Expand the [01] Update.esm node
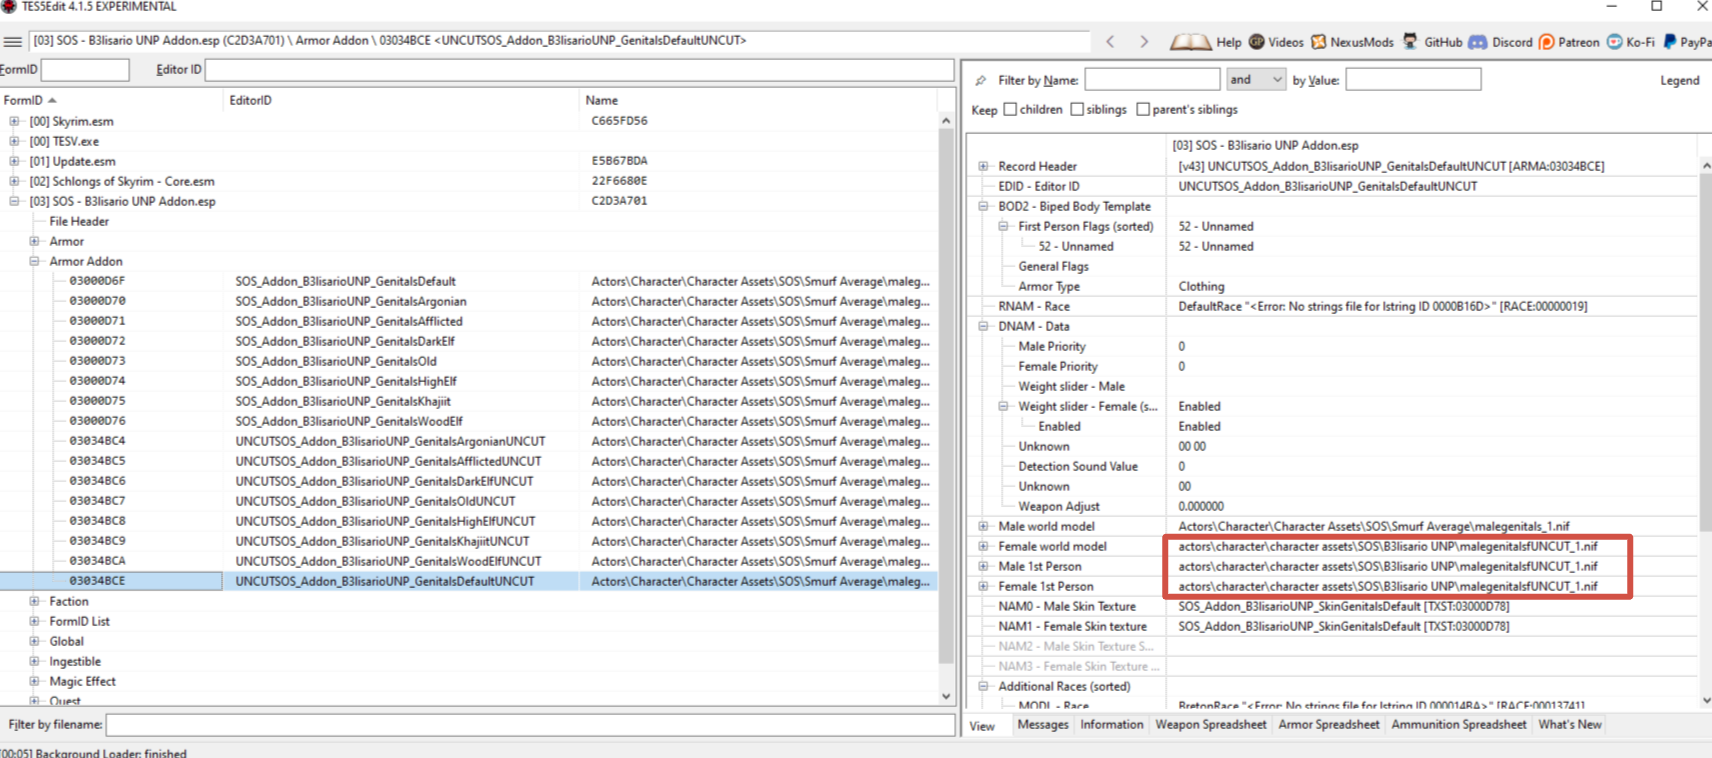This screenshot has width=1712, height=758. point(14,161)
